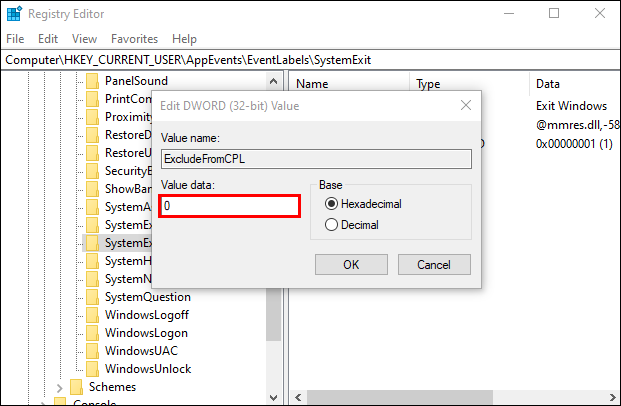Expand the Schemes tree node
This screenshot has height=406, width=621.
(x=59, y=387)
